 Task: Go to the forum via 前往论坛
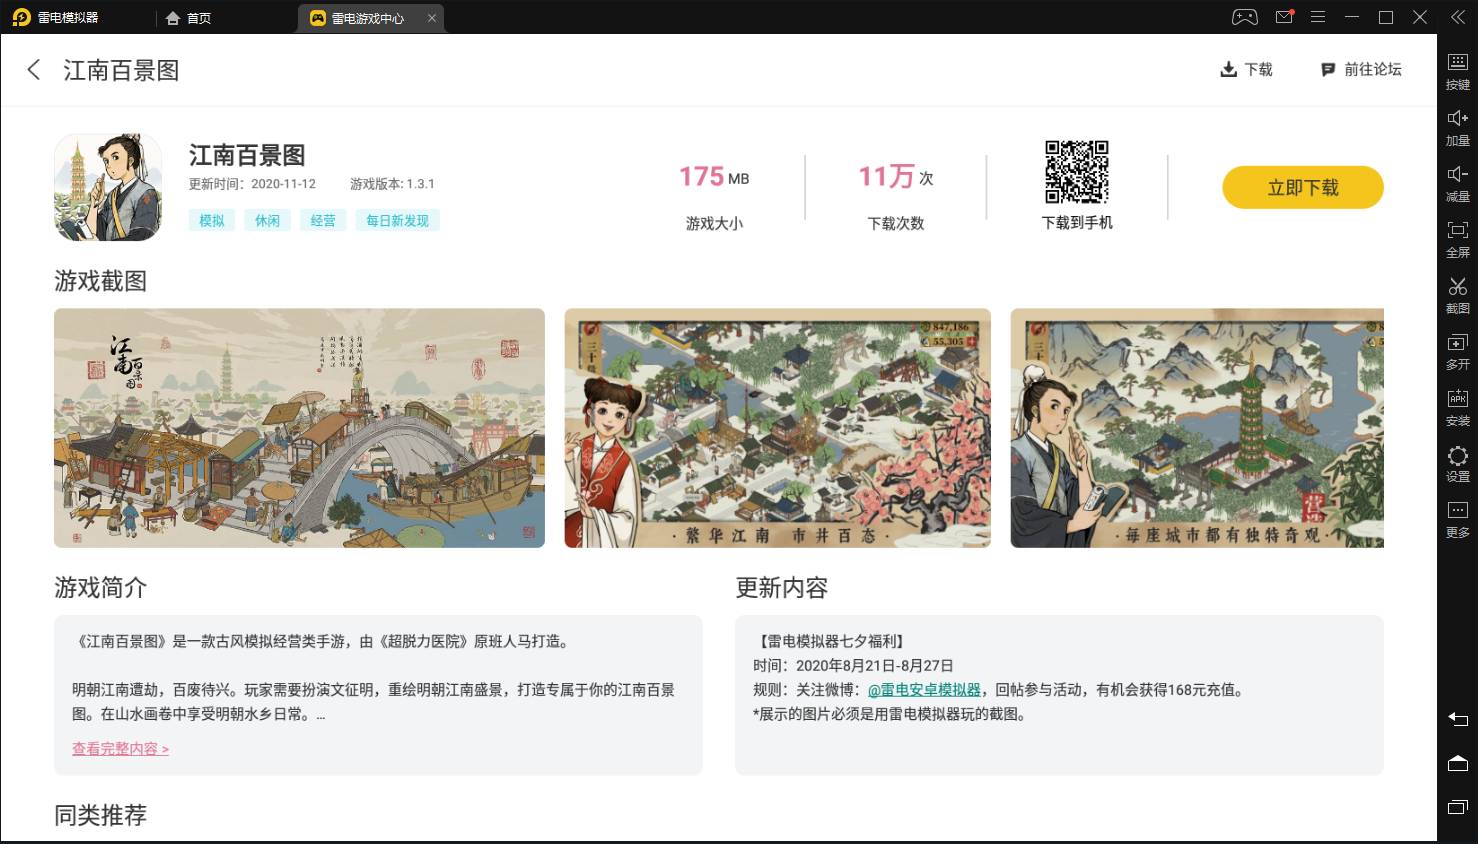click(x=1361, y=69)
